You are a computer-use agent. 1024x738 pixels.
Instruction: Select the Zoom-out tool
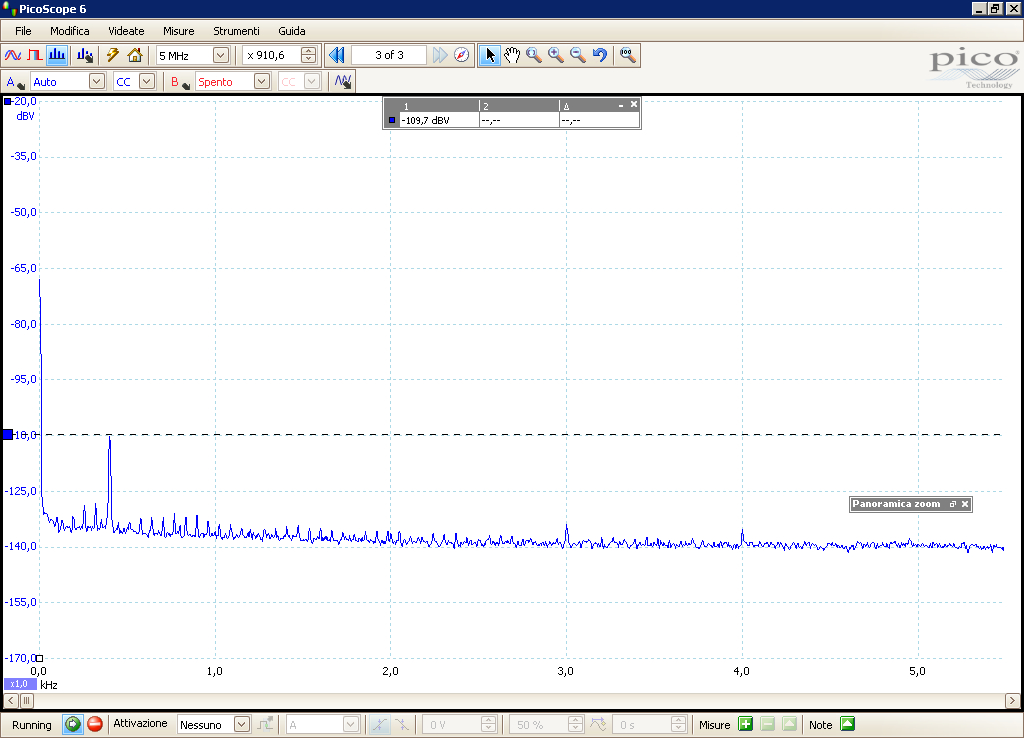(x=578, y=56)
